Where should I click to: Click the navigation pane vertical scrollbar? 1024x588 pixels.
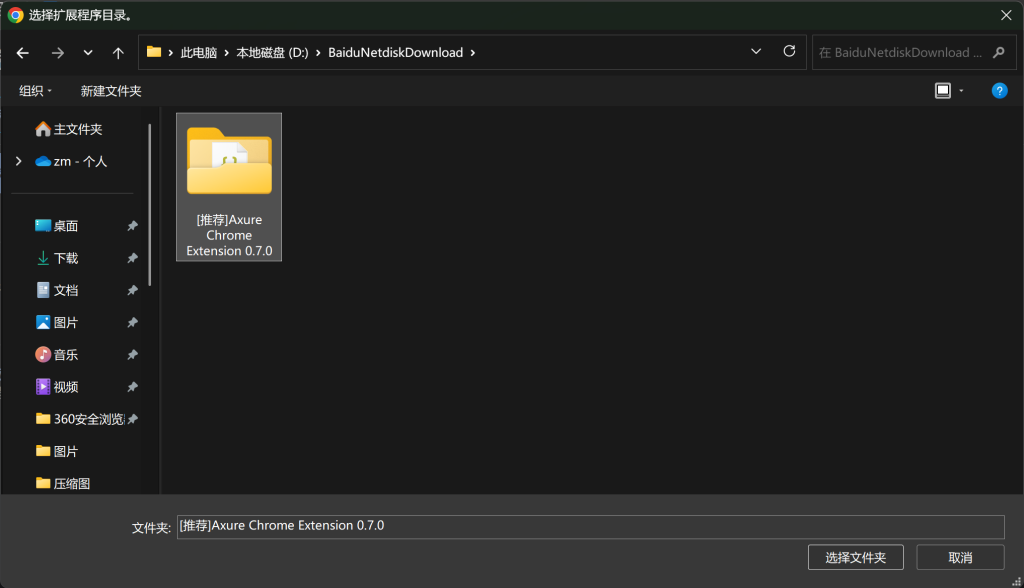click(150, 200)
